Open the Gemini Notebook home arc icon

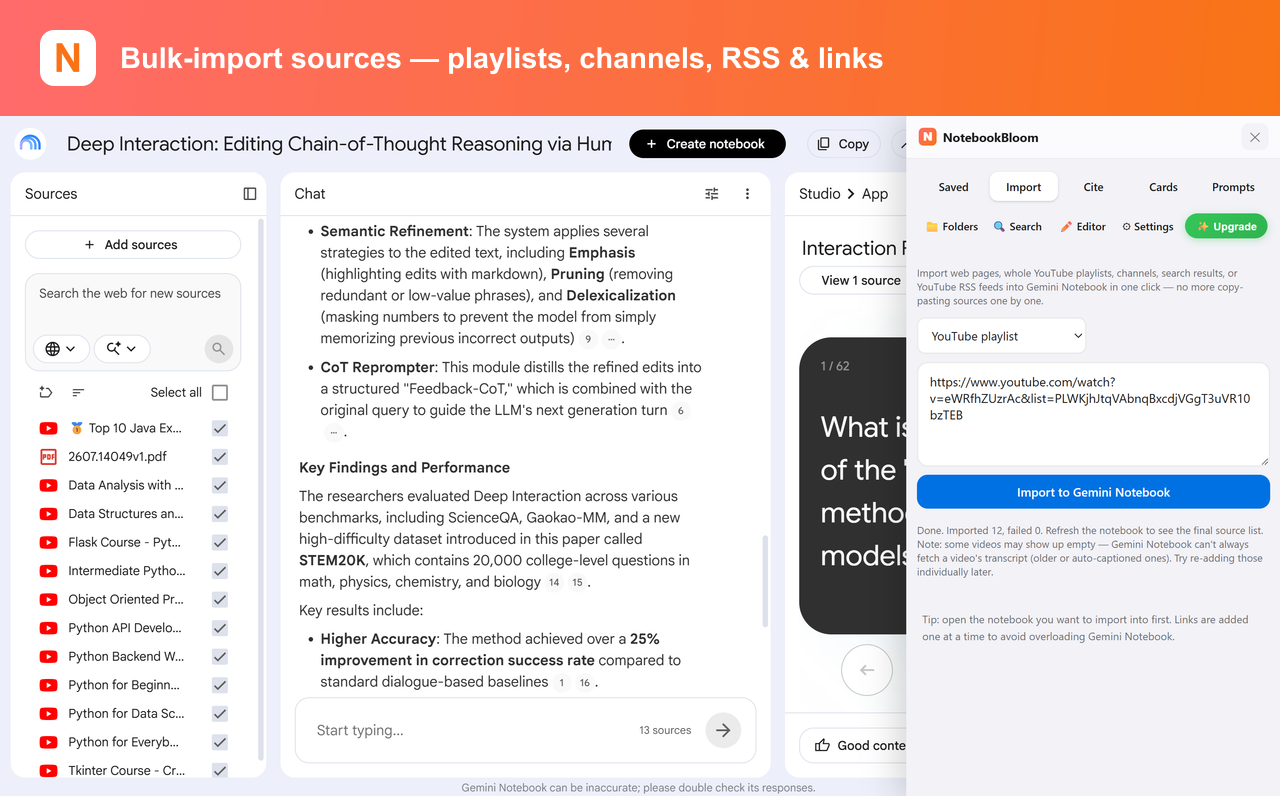(31, 144)
